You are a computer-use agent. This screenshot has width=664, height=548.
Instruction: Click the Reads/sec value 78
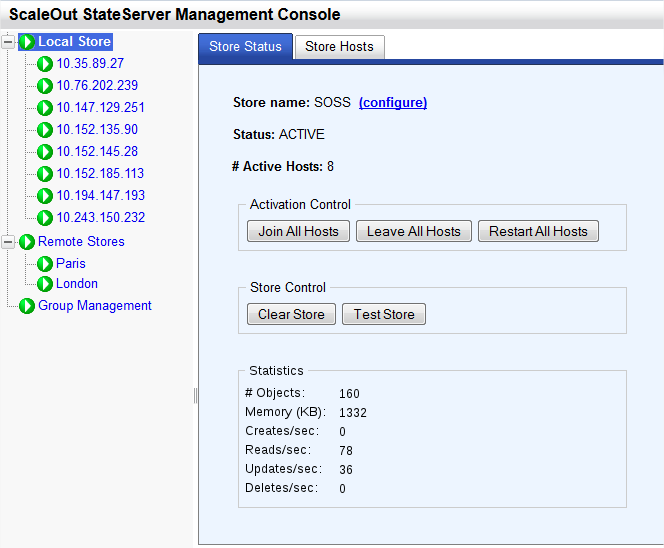(346, 451)
